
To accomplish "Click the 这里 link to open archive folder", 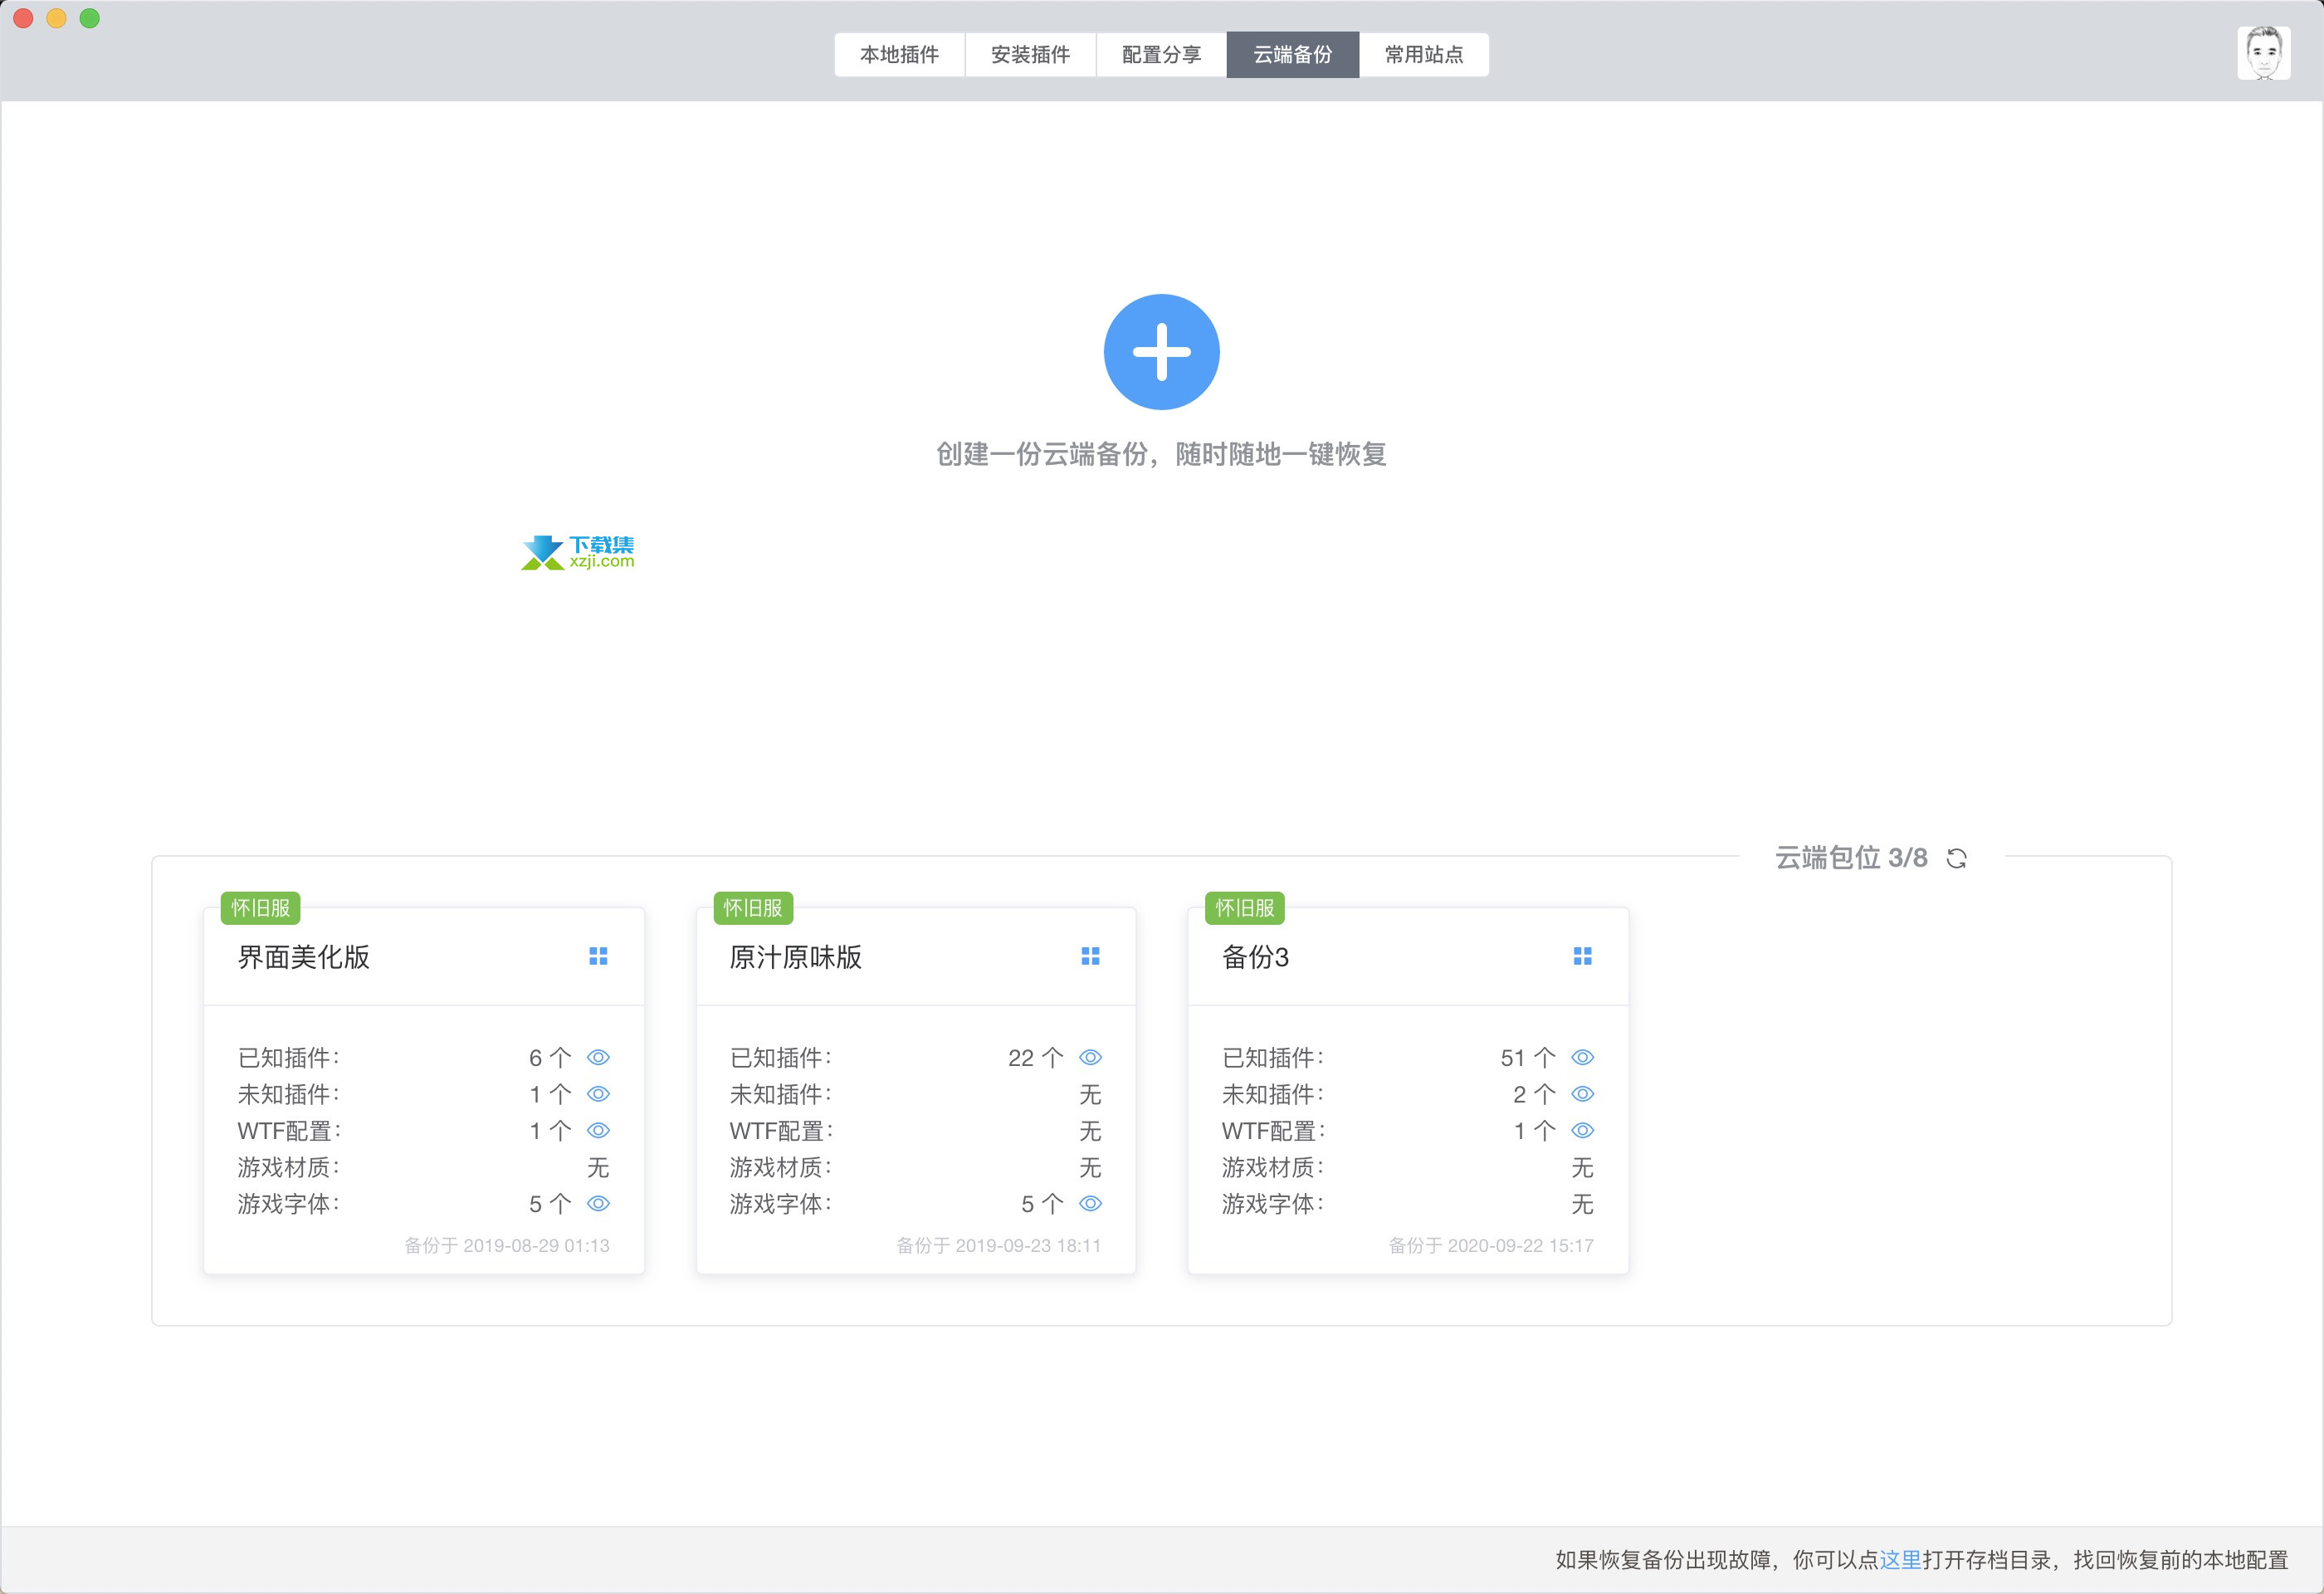I will (x=1900, y=1559).
